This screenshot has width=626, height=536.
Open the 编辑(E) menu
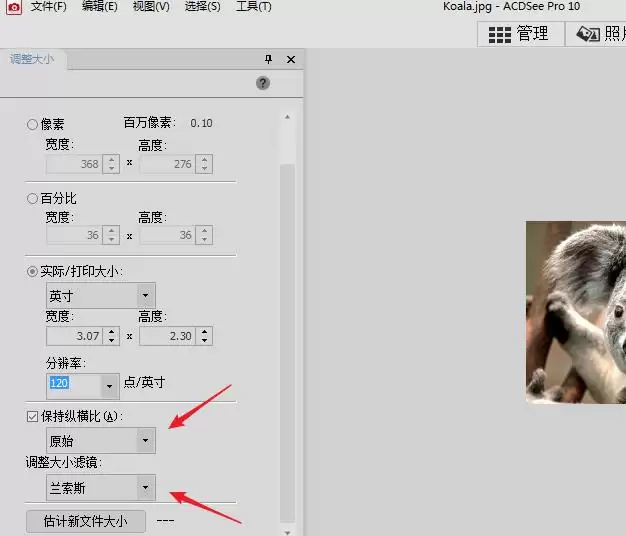click(x=99, y=6)
